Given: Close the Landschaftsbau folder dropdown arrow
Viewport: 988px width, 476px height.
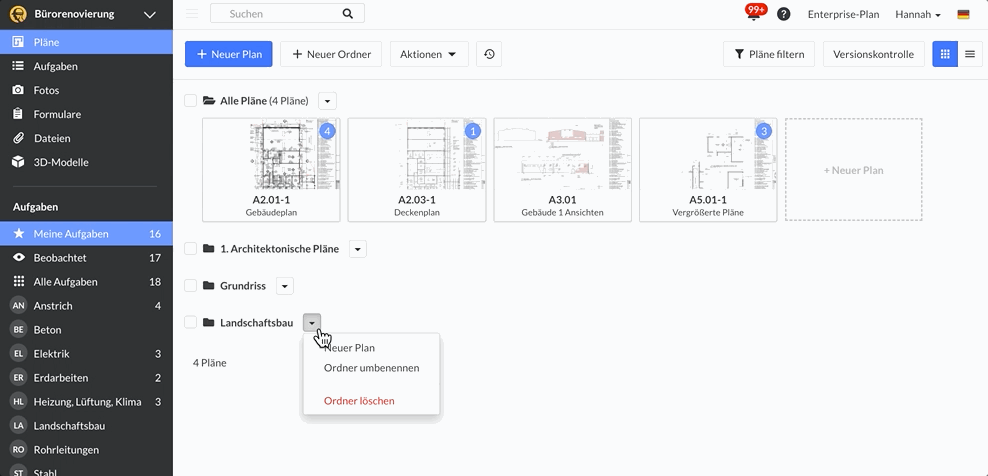Looking at the screenshot, I should pos(312,323).
